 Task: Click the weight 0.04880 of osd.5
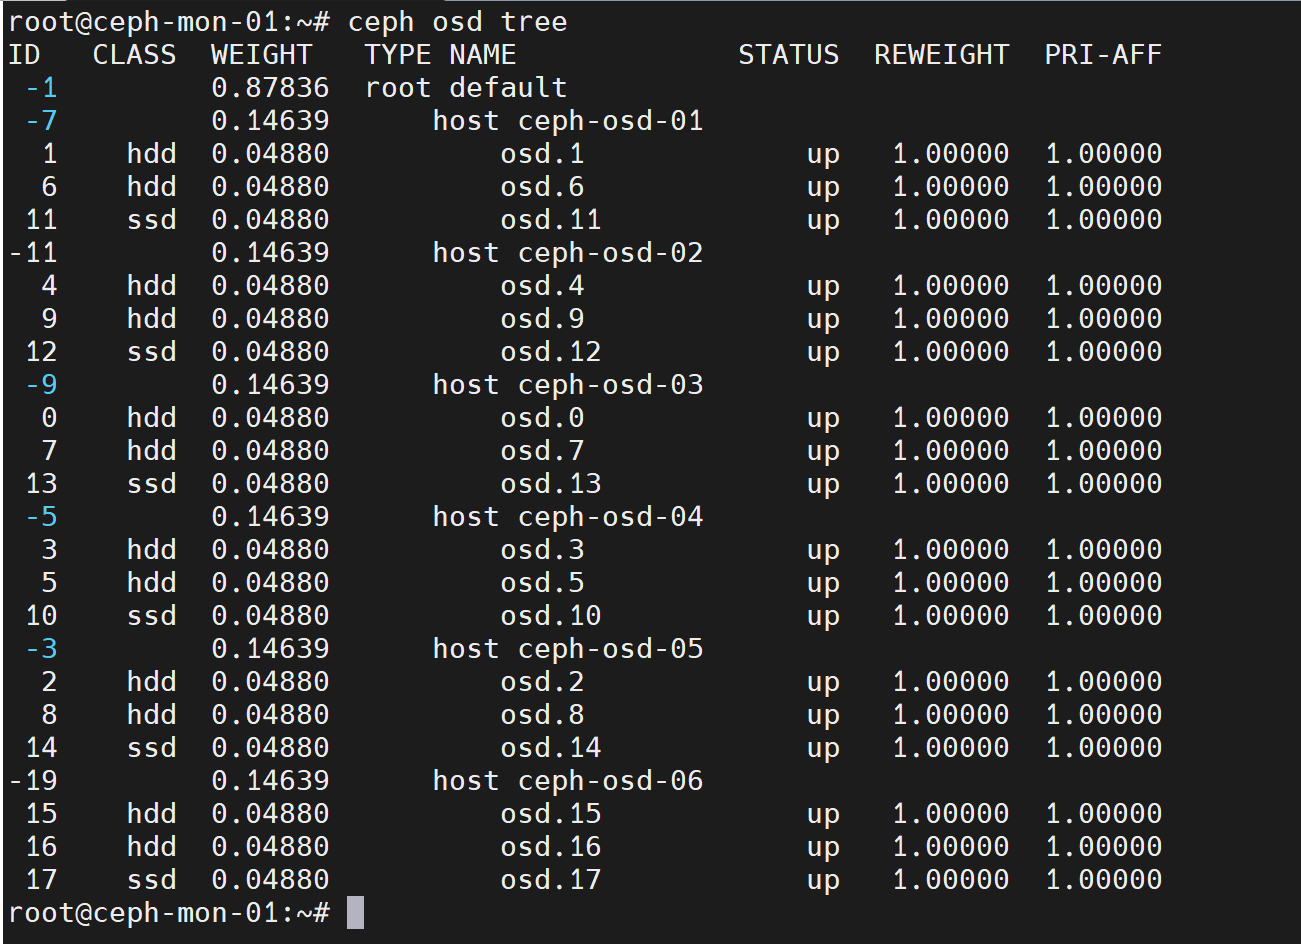coord(270,582)
